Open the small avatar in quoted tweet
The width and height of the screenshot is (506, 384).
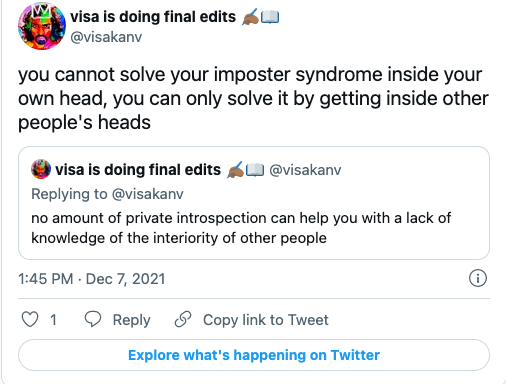41,169
